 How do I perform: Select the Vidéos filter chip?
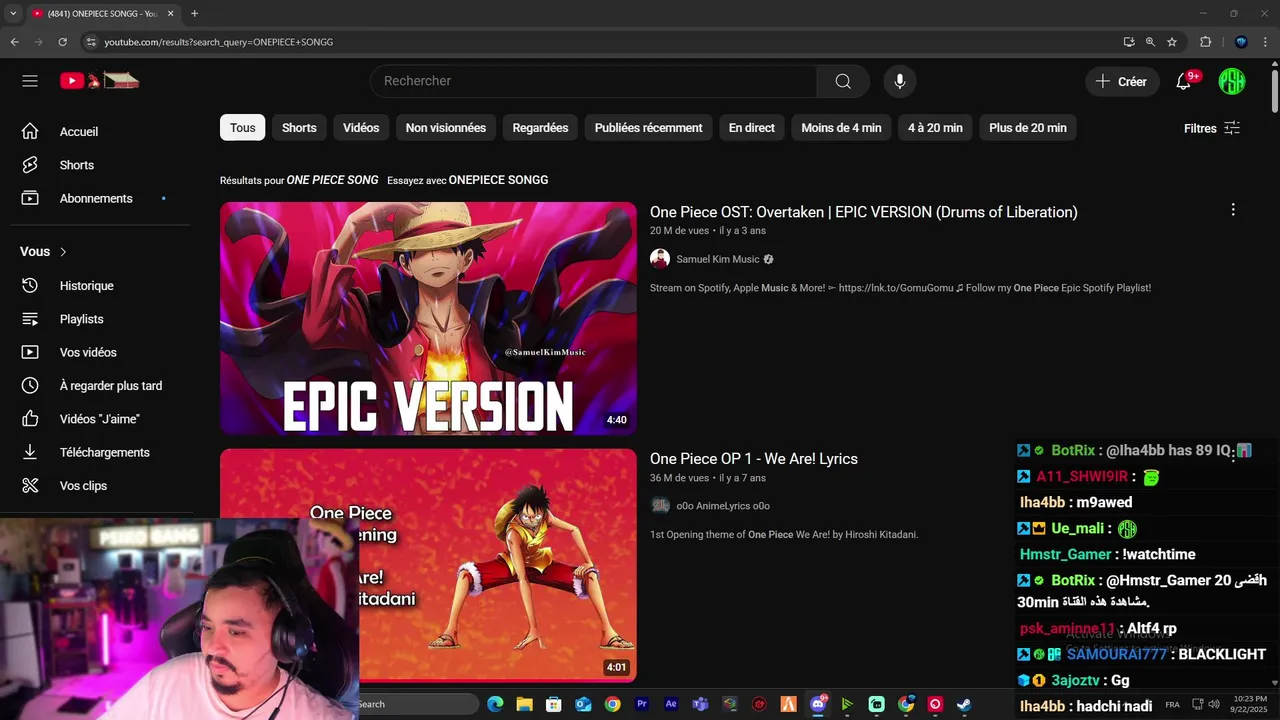tap(361, 128)
